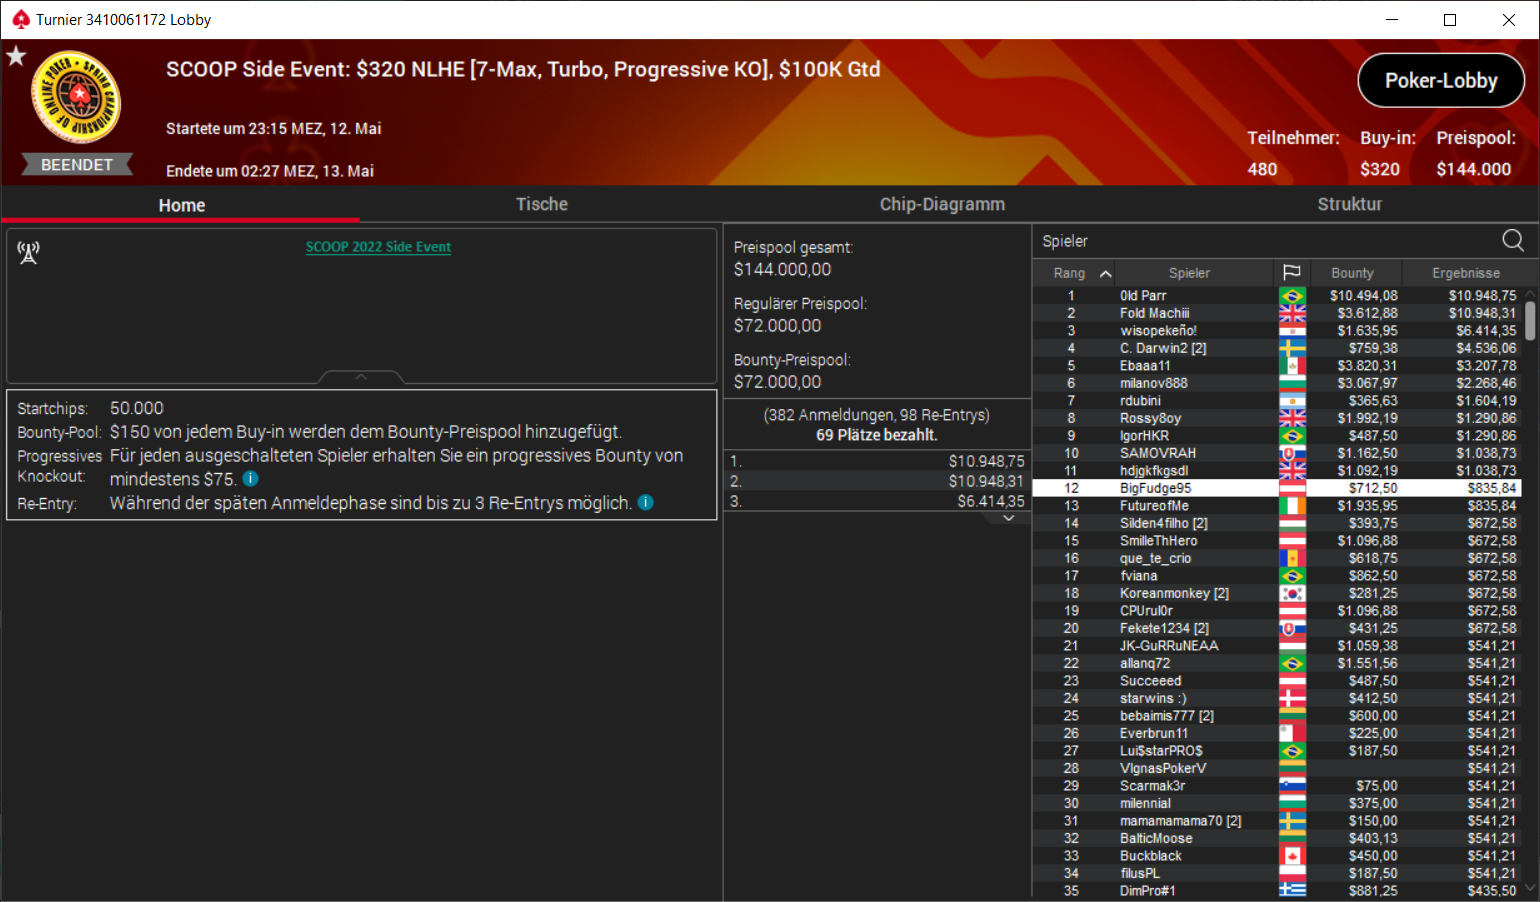Click the Spring Championship tournament logo

click(x=76, y=98)
